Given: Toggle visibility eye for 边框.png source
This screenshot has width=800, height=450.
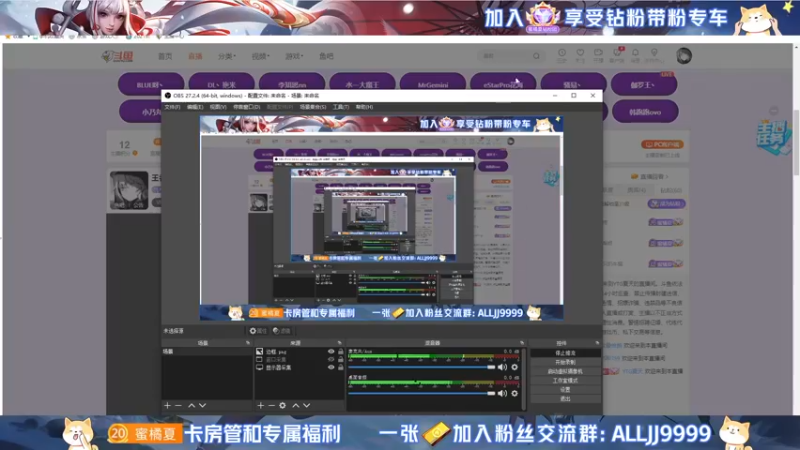Looking at the screenshot, I should (331, 352).
